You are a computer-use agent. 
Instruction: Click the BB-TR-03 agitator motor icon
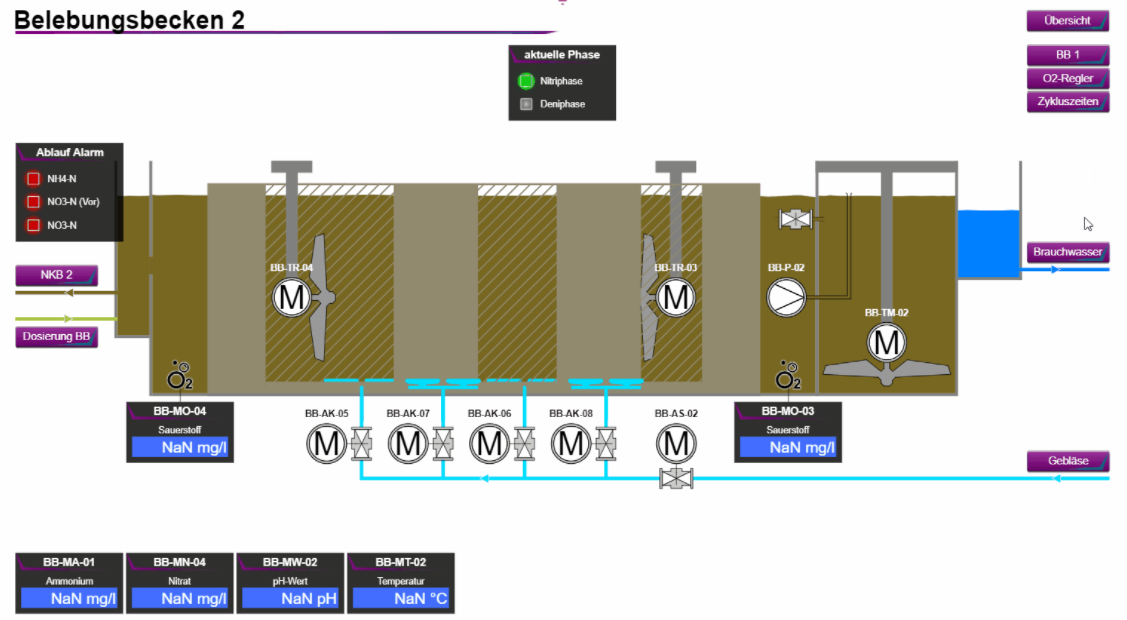pos(676,297)
